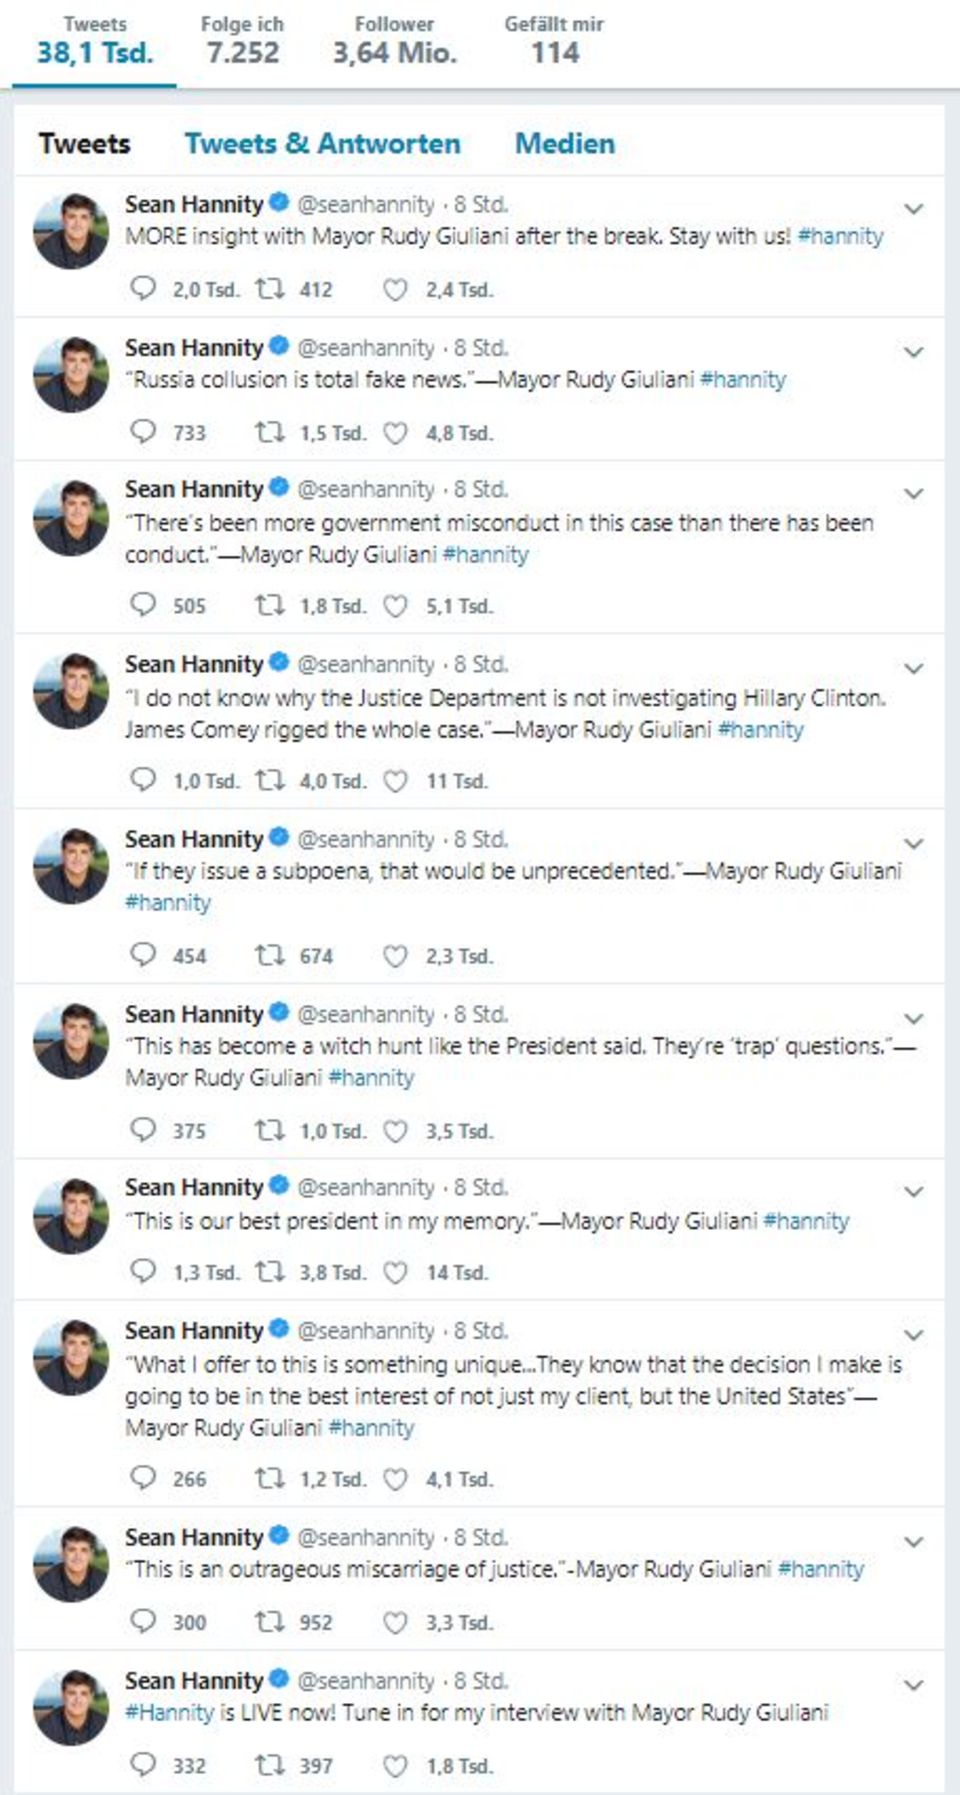Open the Follower count of 3,64 Mio.
960x1795 pixels.
coord(394,41)
